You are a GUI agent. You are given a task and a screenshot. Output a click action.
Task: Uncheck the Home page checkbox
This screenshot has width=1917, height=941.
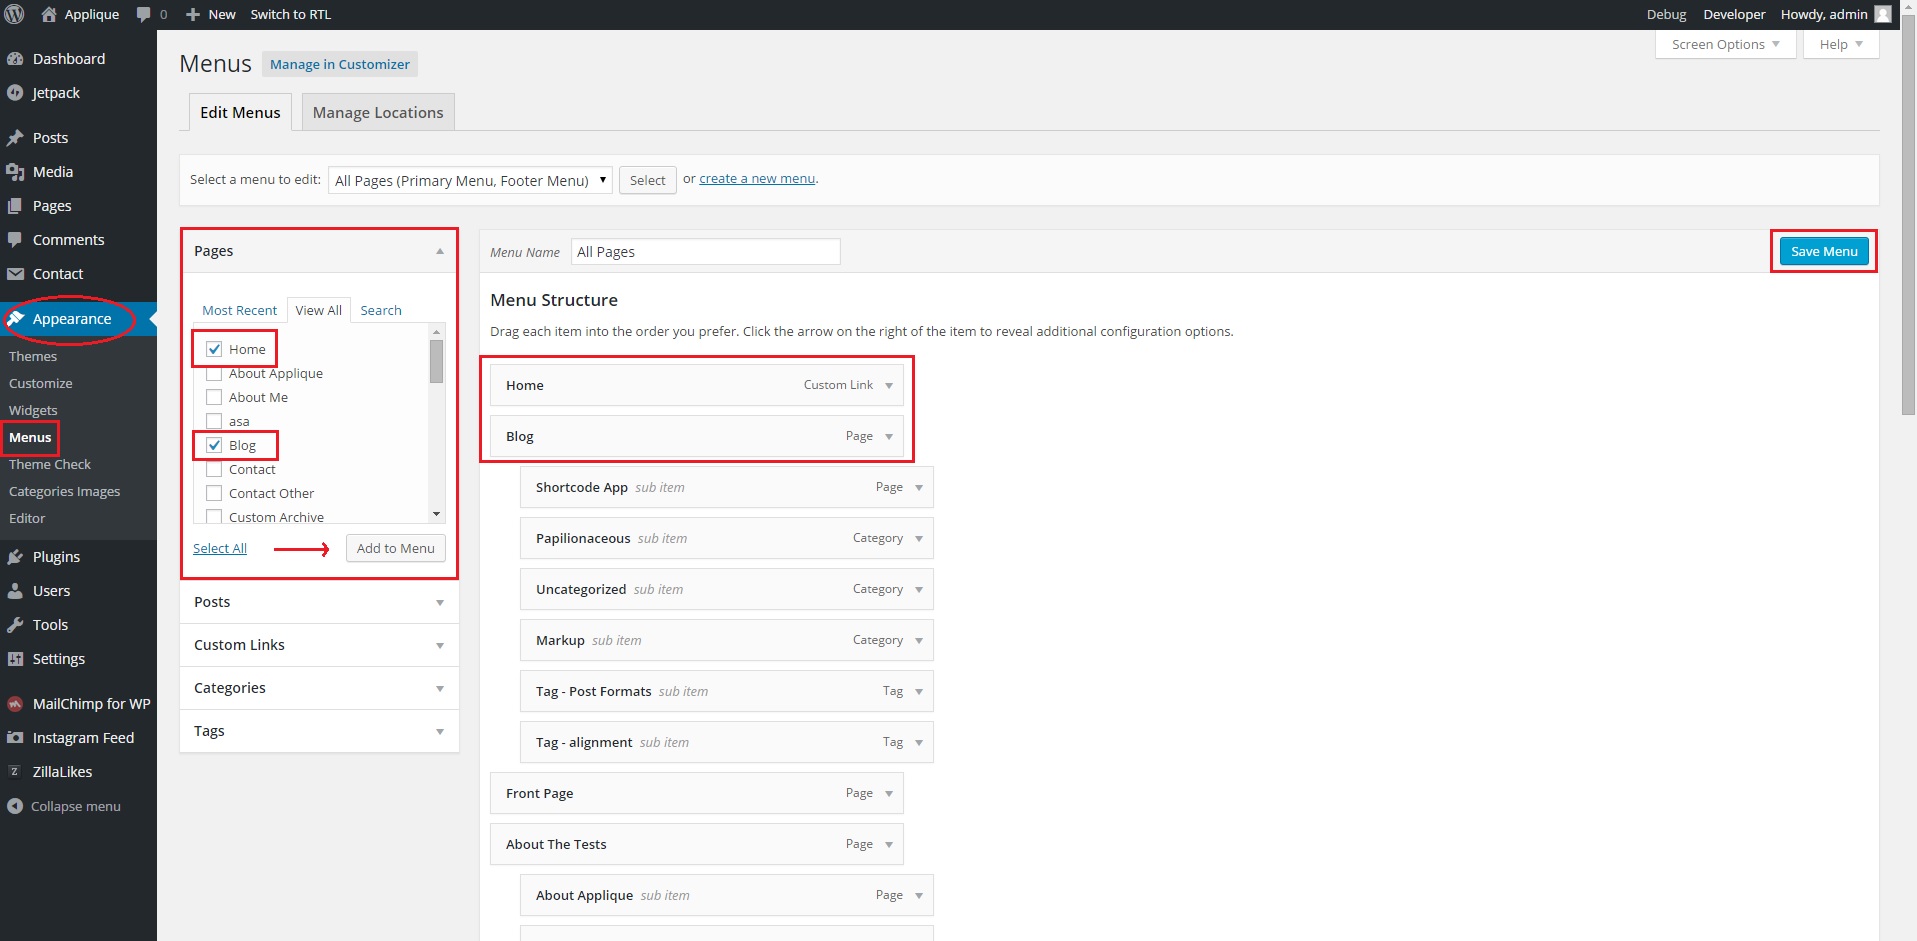tap(214, 349)
